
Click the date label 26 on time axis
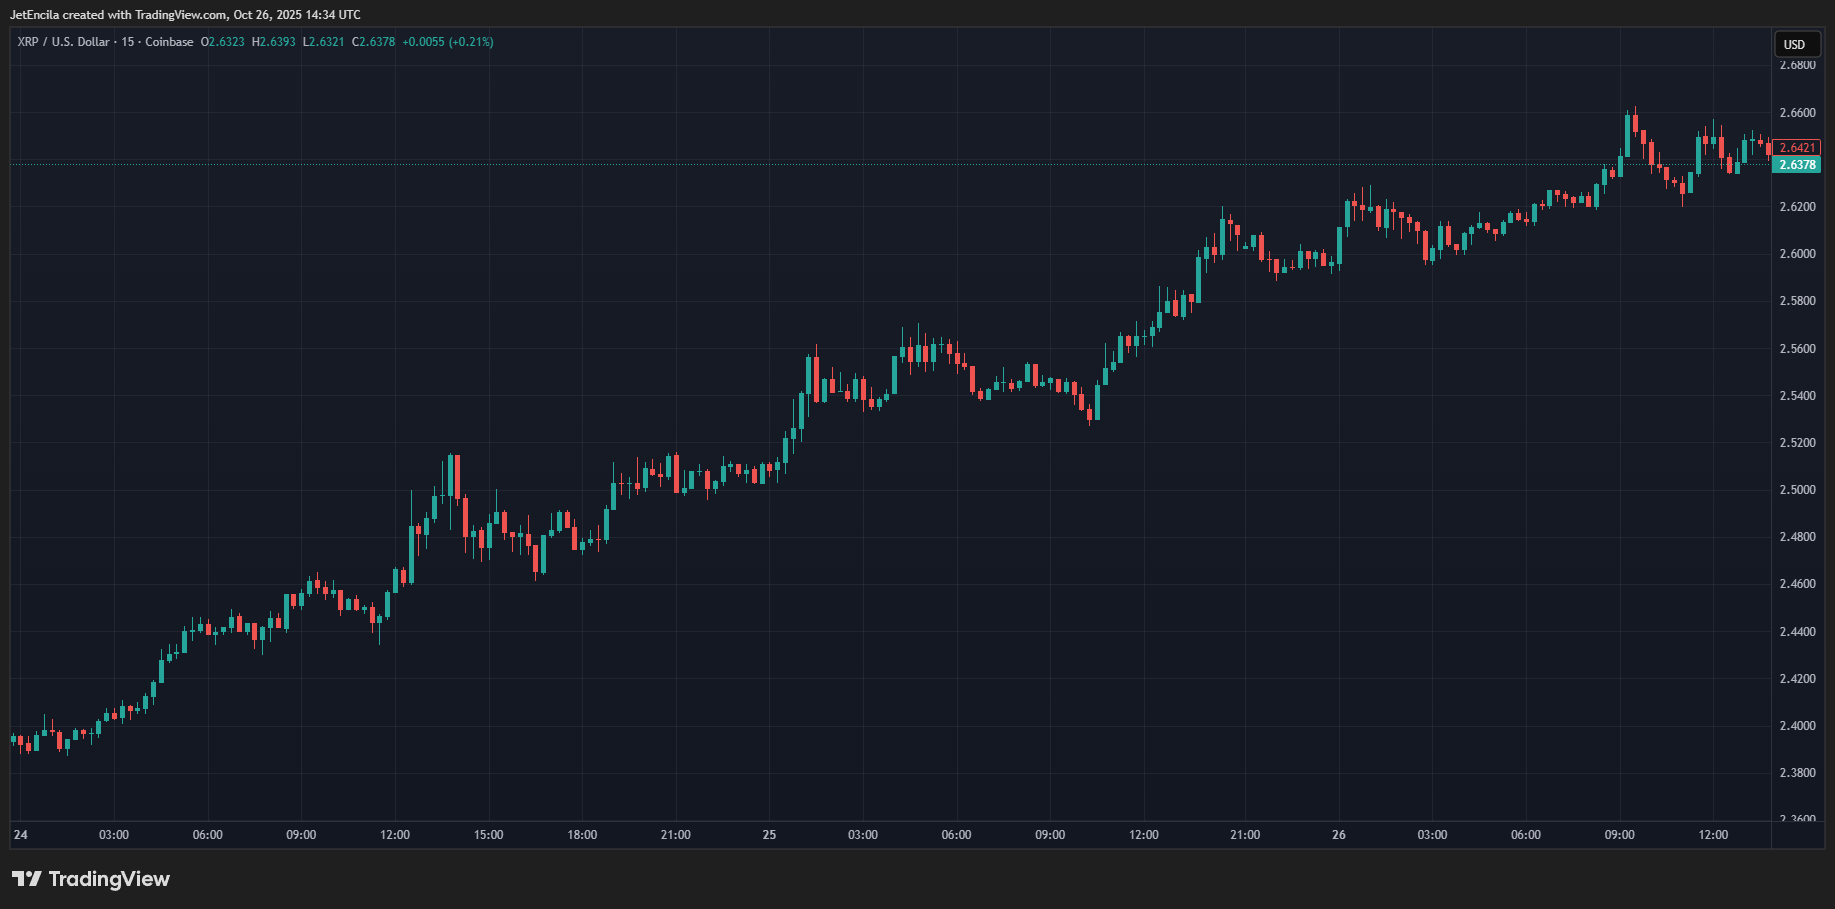1339,835
